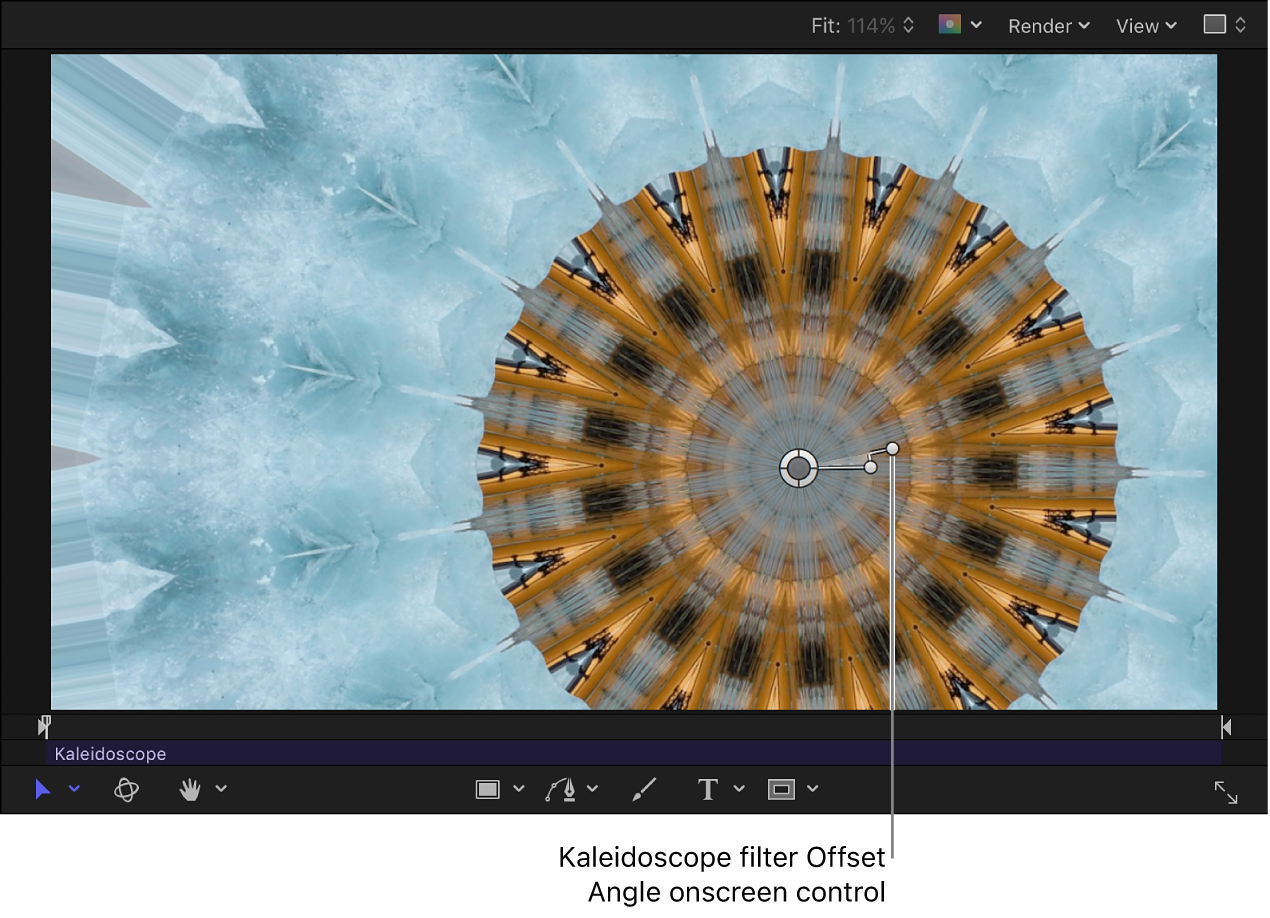Pick the Bezier drawing tool
The width and height of the screenshot is (1270, 918).
point(563,789)
